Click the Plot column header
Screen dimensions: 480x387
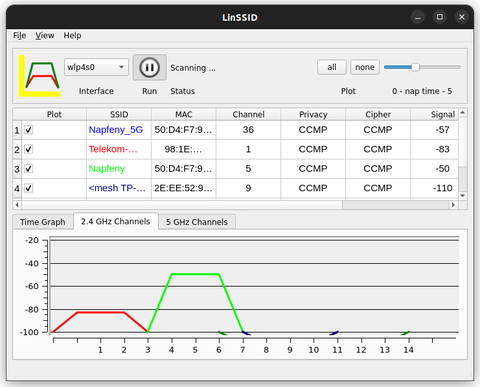[54, 114]
